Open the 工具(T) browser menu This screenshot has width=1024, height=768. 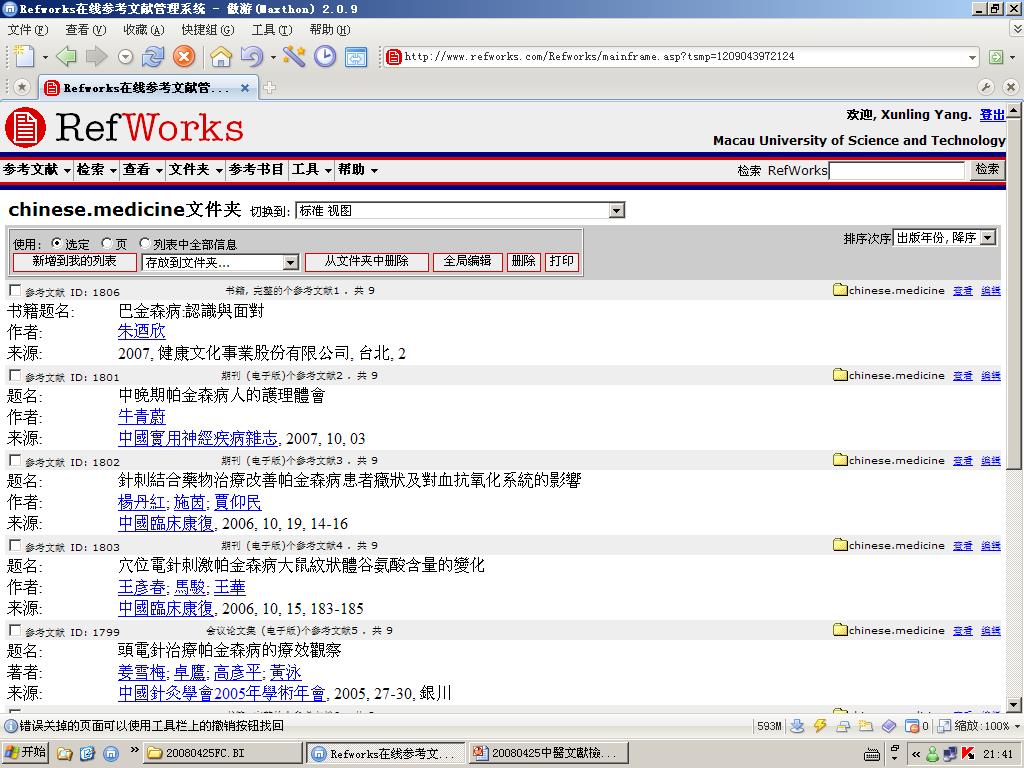pos(272,30)
